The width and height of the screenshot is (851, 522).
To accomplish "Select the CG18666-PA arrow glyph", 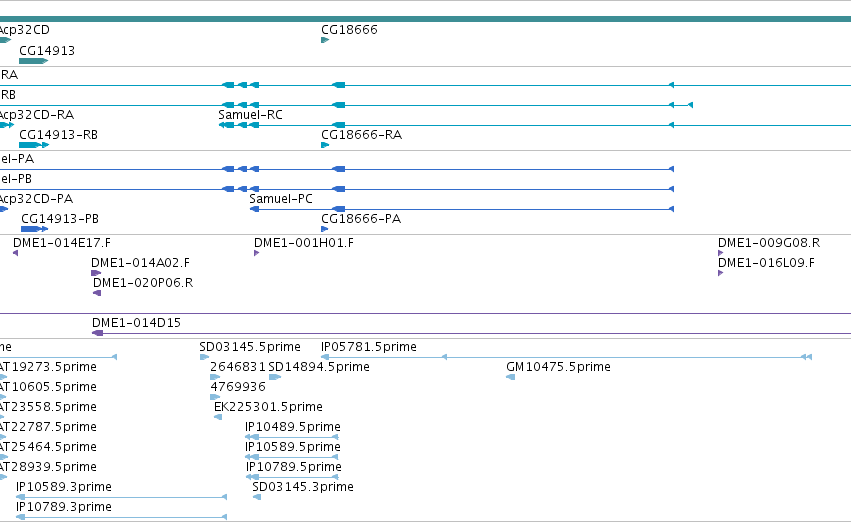I will click(x=325, y=229).
